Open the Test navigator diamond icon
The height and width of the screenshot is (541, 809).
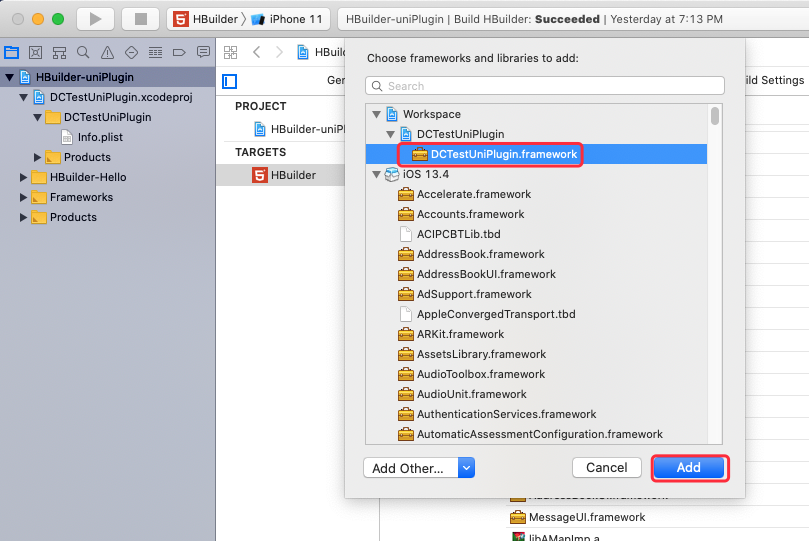[132, 52]
